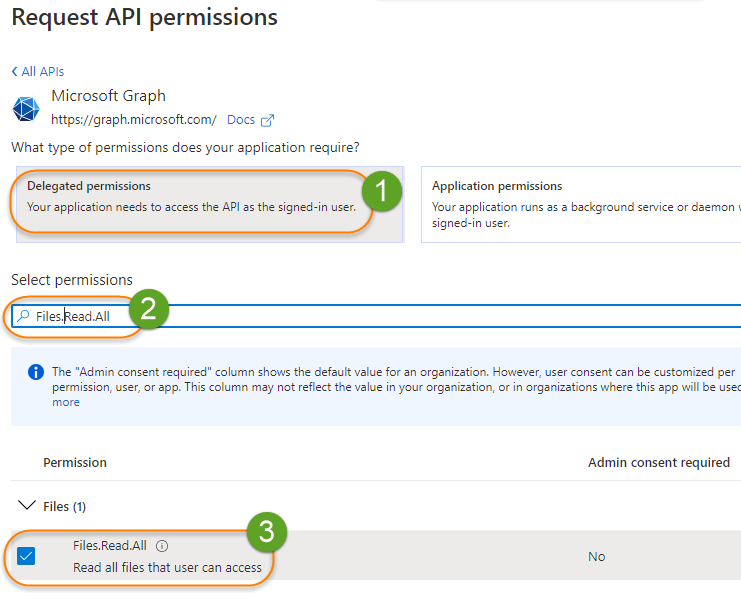The image size is (741, 599).
Task: Click the magnifier icon in the search box
Action: (x=23, y=316)
